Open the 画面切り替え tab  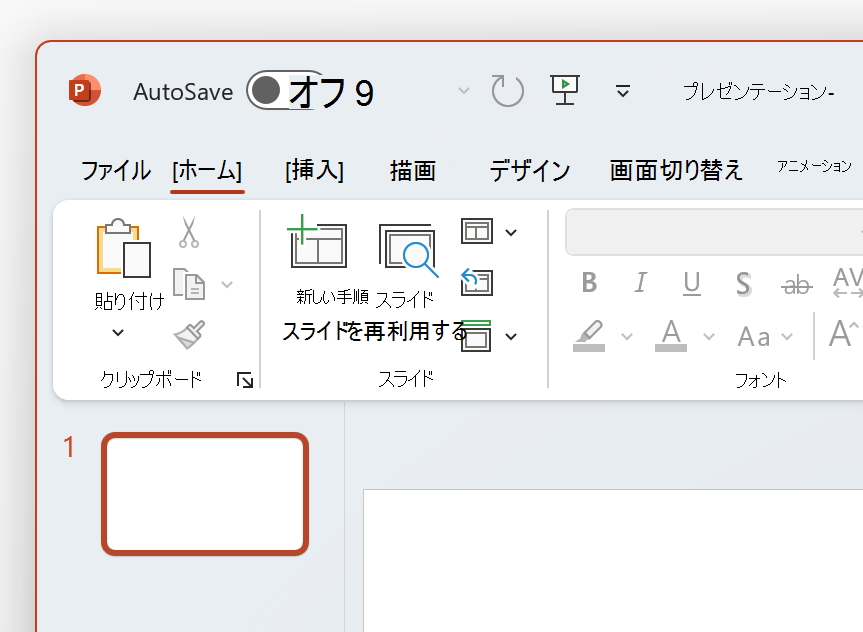[x=676, y=171]
